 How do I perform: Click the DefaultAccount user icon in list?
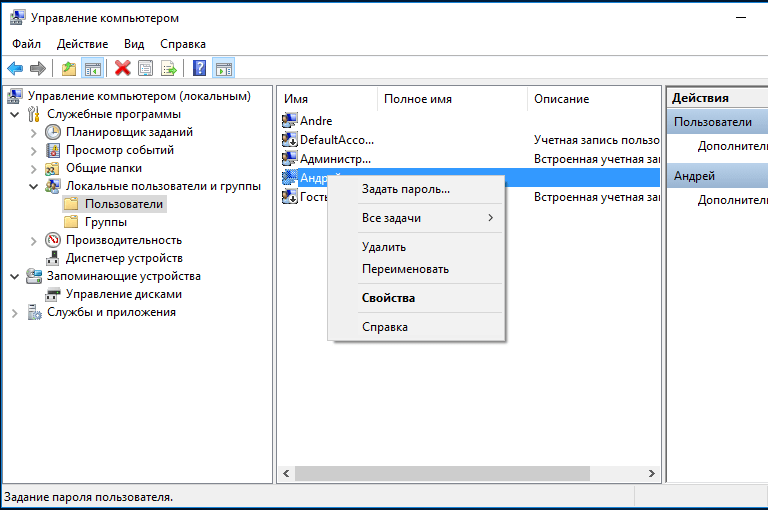pos(290,140)
